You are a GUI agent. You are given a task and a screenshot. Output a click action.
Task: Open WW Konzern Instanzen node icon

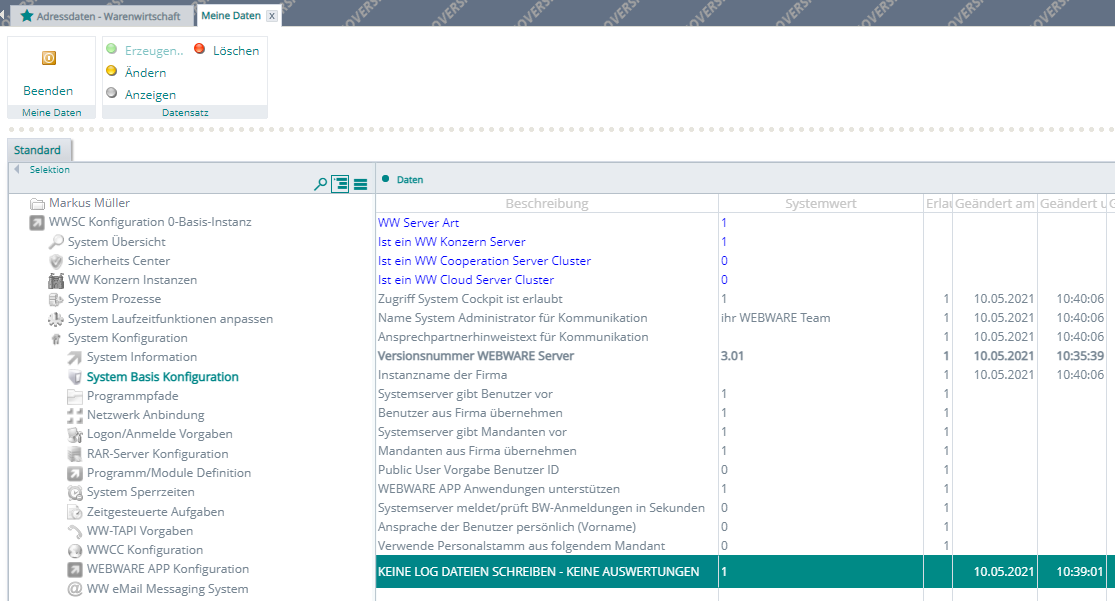(x=57, y=280)
